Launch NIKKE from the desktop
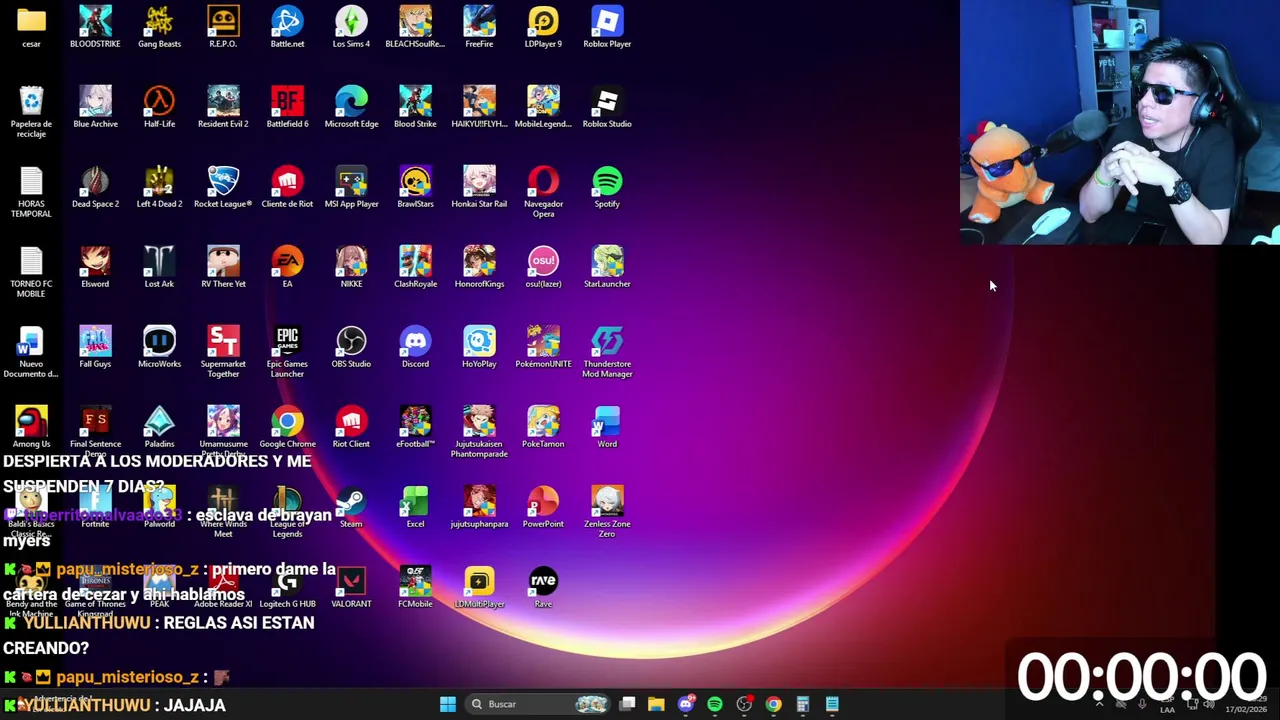The height and width of the screenshot is (720, 1280). tap(351, 267)
